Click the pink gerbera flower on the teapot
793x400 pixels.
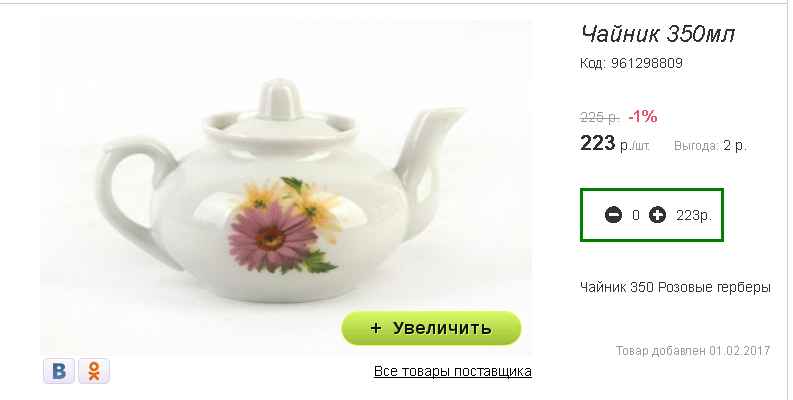tap(269, 236)
